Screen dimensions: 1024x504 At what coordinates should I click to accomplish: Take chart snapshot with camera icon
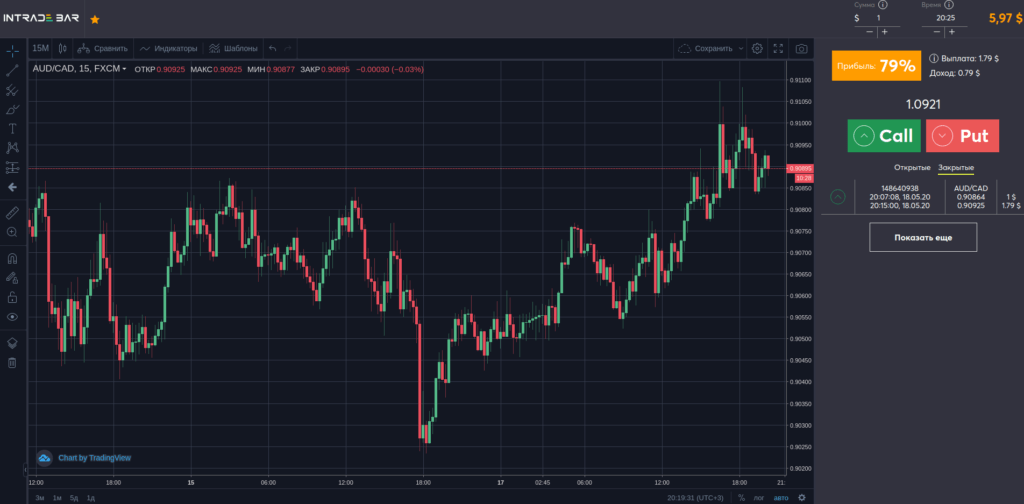801,48
